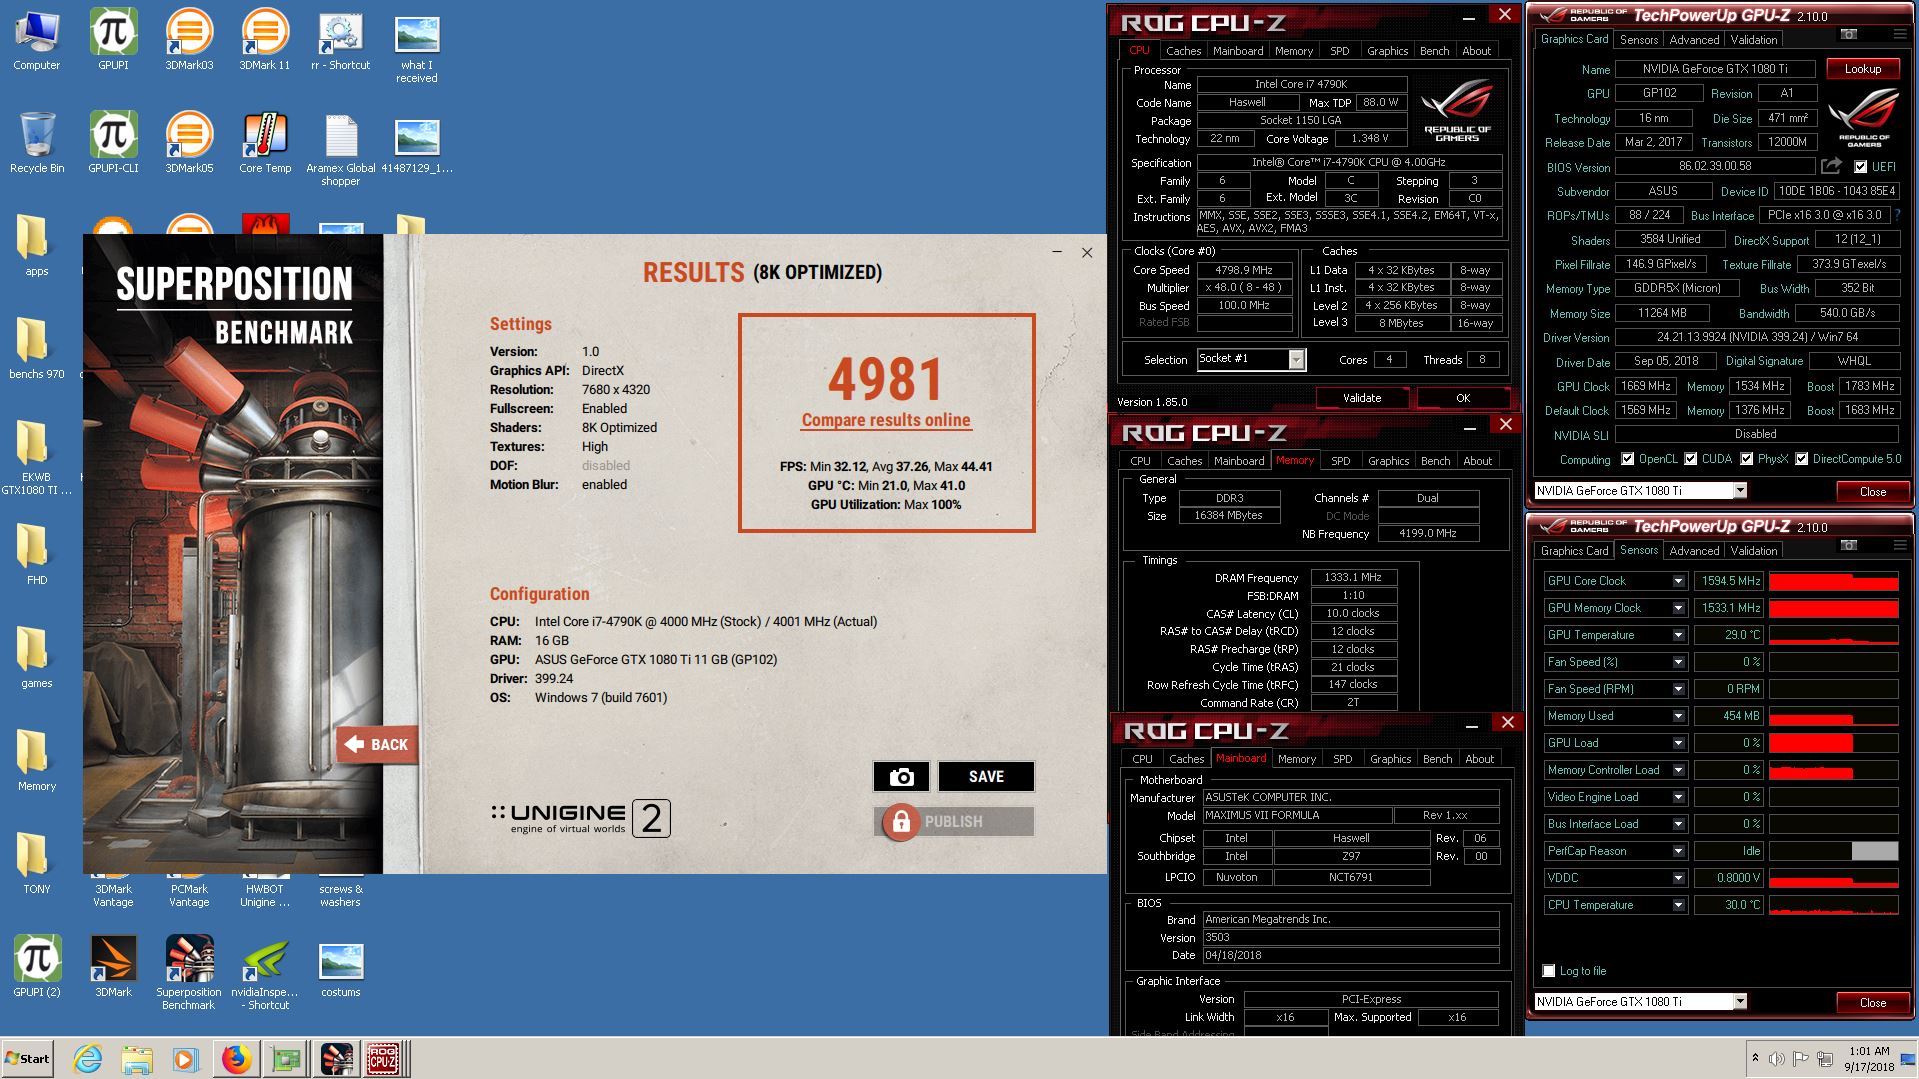Click the PerfCap Reason indicator bar
This screenshot has width=1919, height=1079.
1833,851
